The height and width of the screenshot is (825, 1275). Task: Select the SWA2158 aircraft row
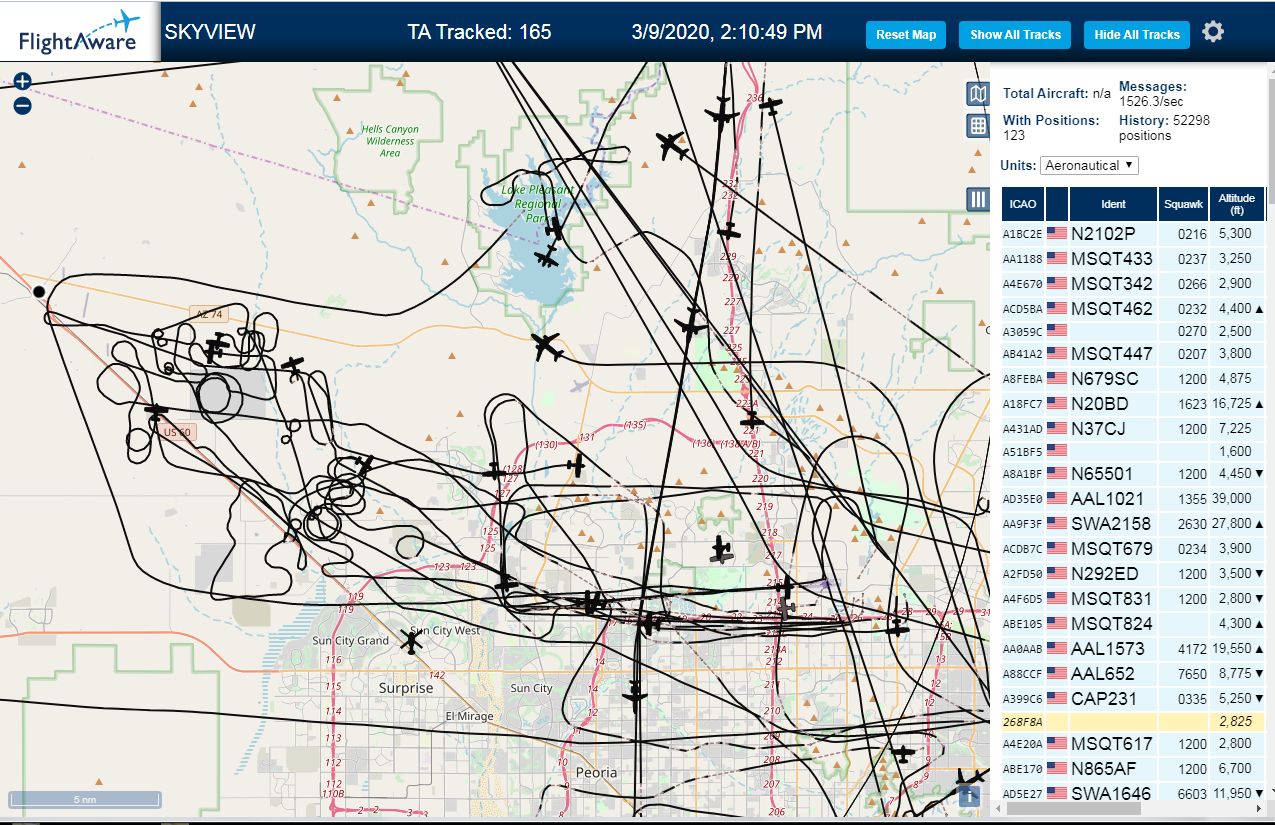coord(1133,524)
